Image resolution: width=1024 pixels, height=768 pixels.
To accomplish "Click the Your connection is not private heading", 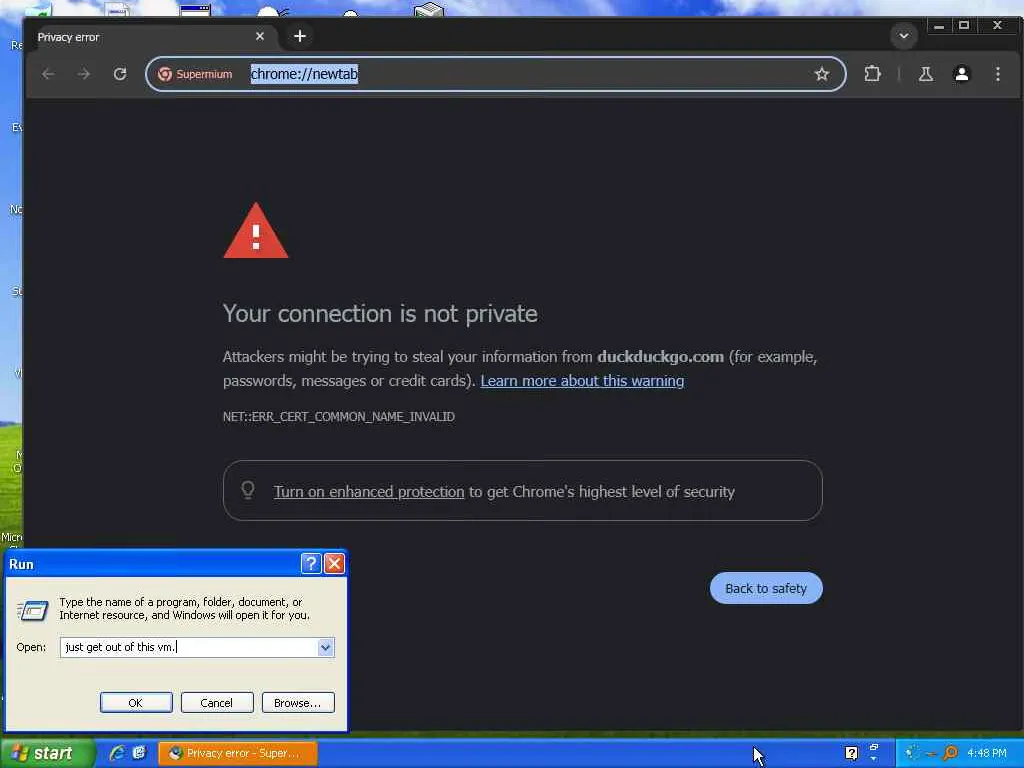I will [380, 314].
